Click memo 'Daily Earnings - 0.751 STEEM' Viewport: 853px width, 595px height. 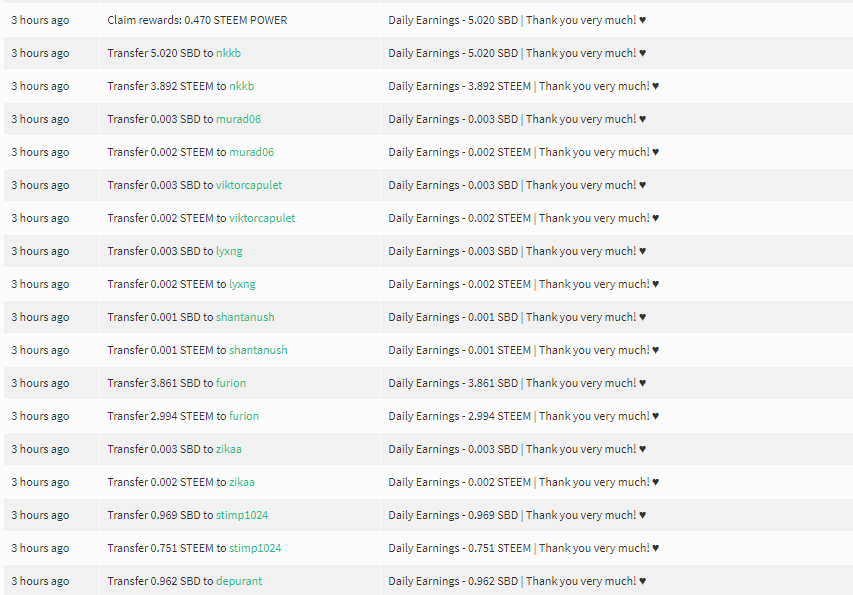click(x=460, y=548)
